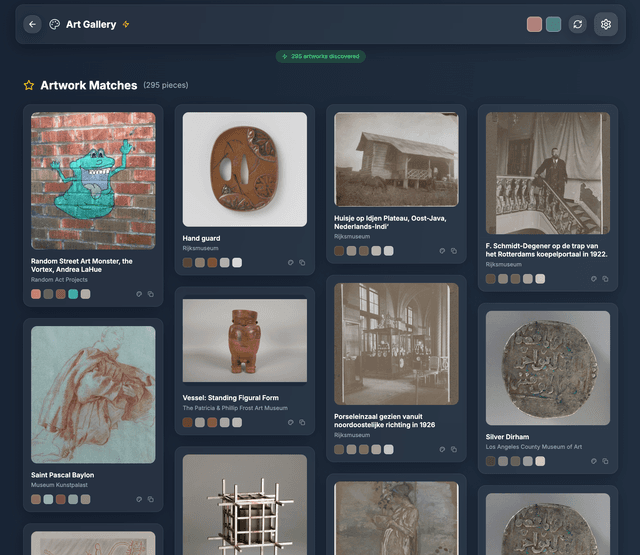Click 'Museum Kunstpalast' source text
The width and height of the screenshot is (640, 555).
(59, 485)
